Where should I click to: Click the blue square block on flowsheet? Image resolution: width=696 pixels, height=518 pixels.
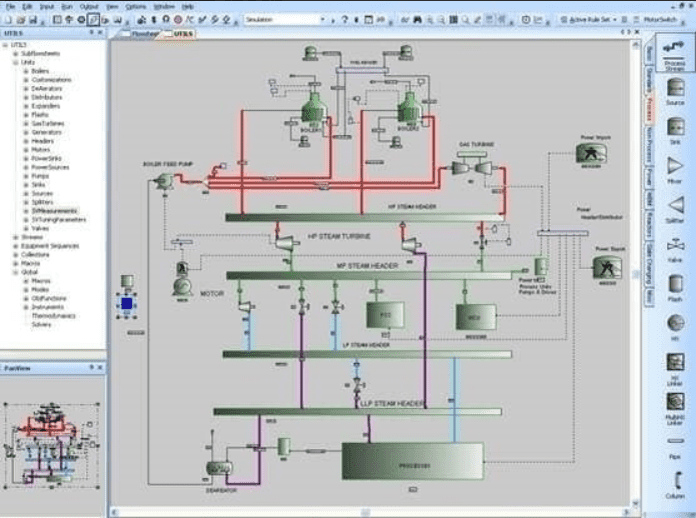point(126,302)
